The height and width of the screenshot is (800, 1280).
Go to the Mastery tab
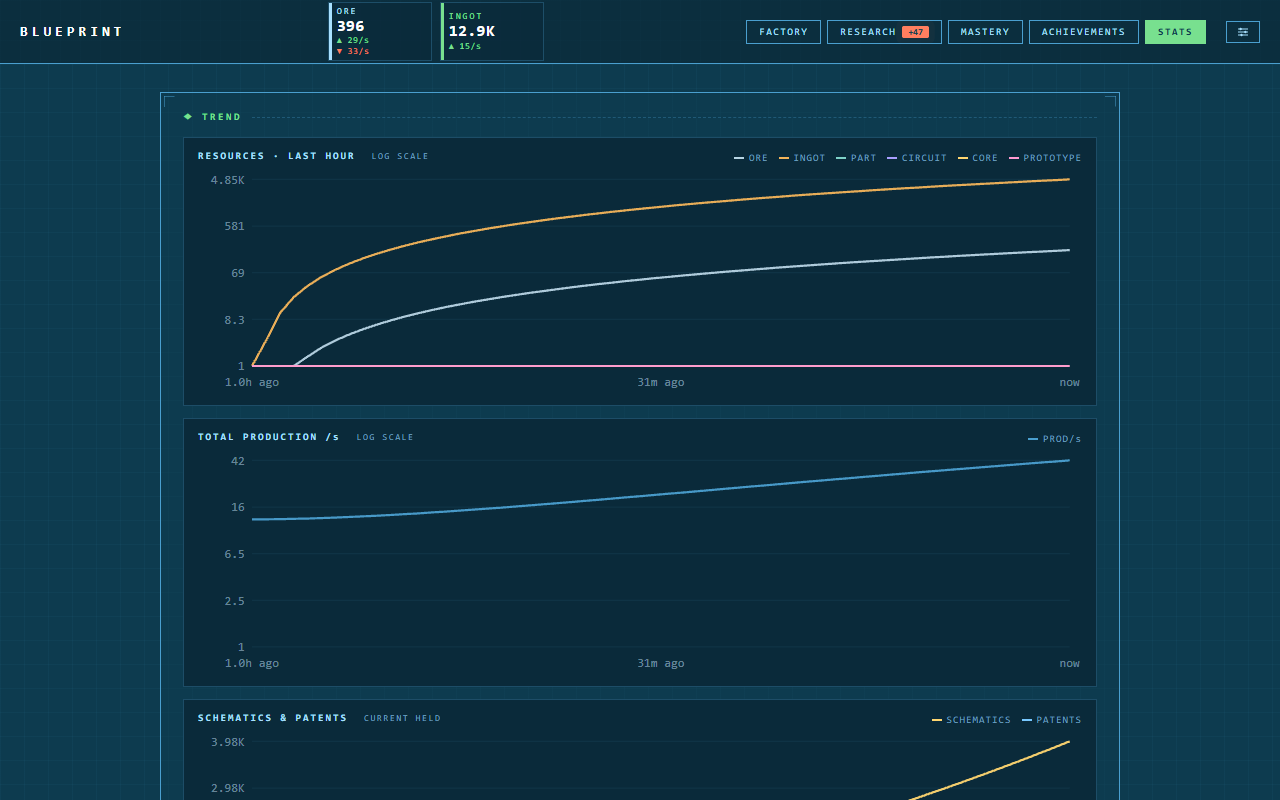[x=985, y=32]
